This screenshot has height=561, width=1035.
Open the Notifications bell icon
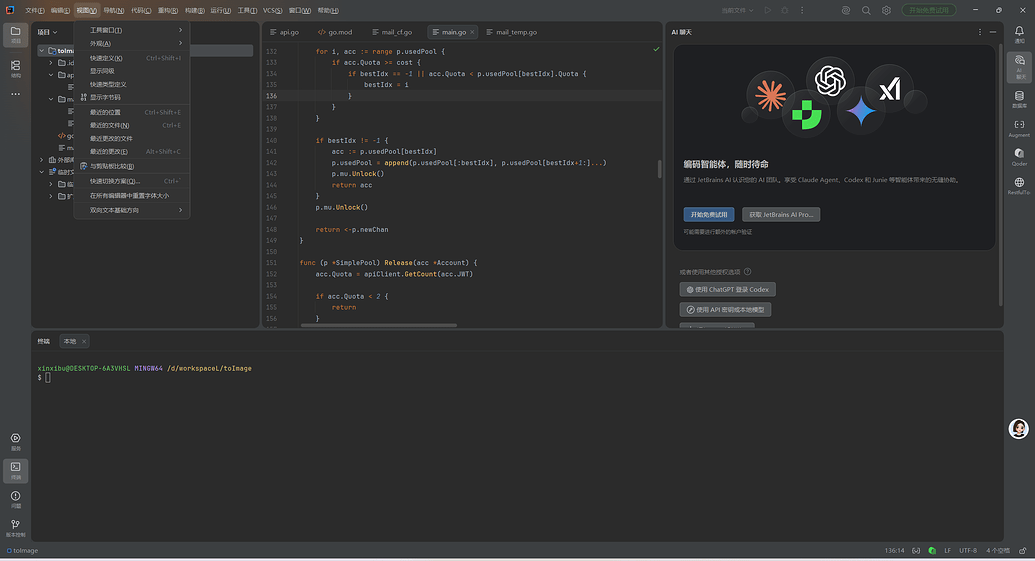(1019, 34)
